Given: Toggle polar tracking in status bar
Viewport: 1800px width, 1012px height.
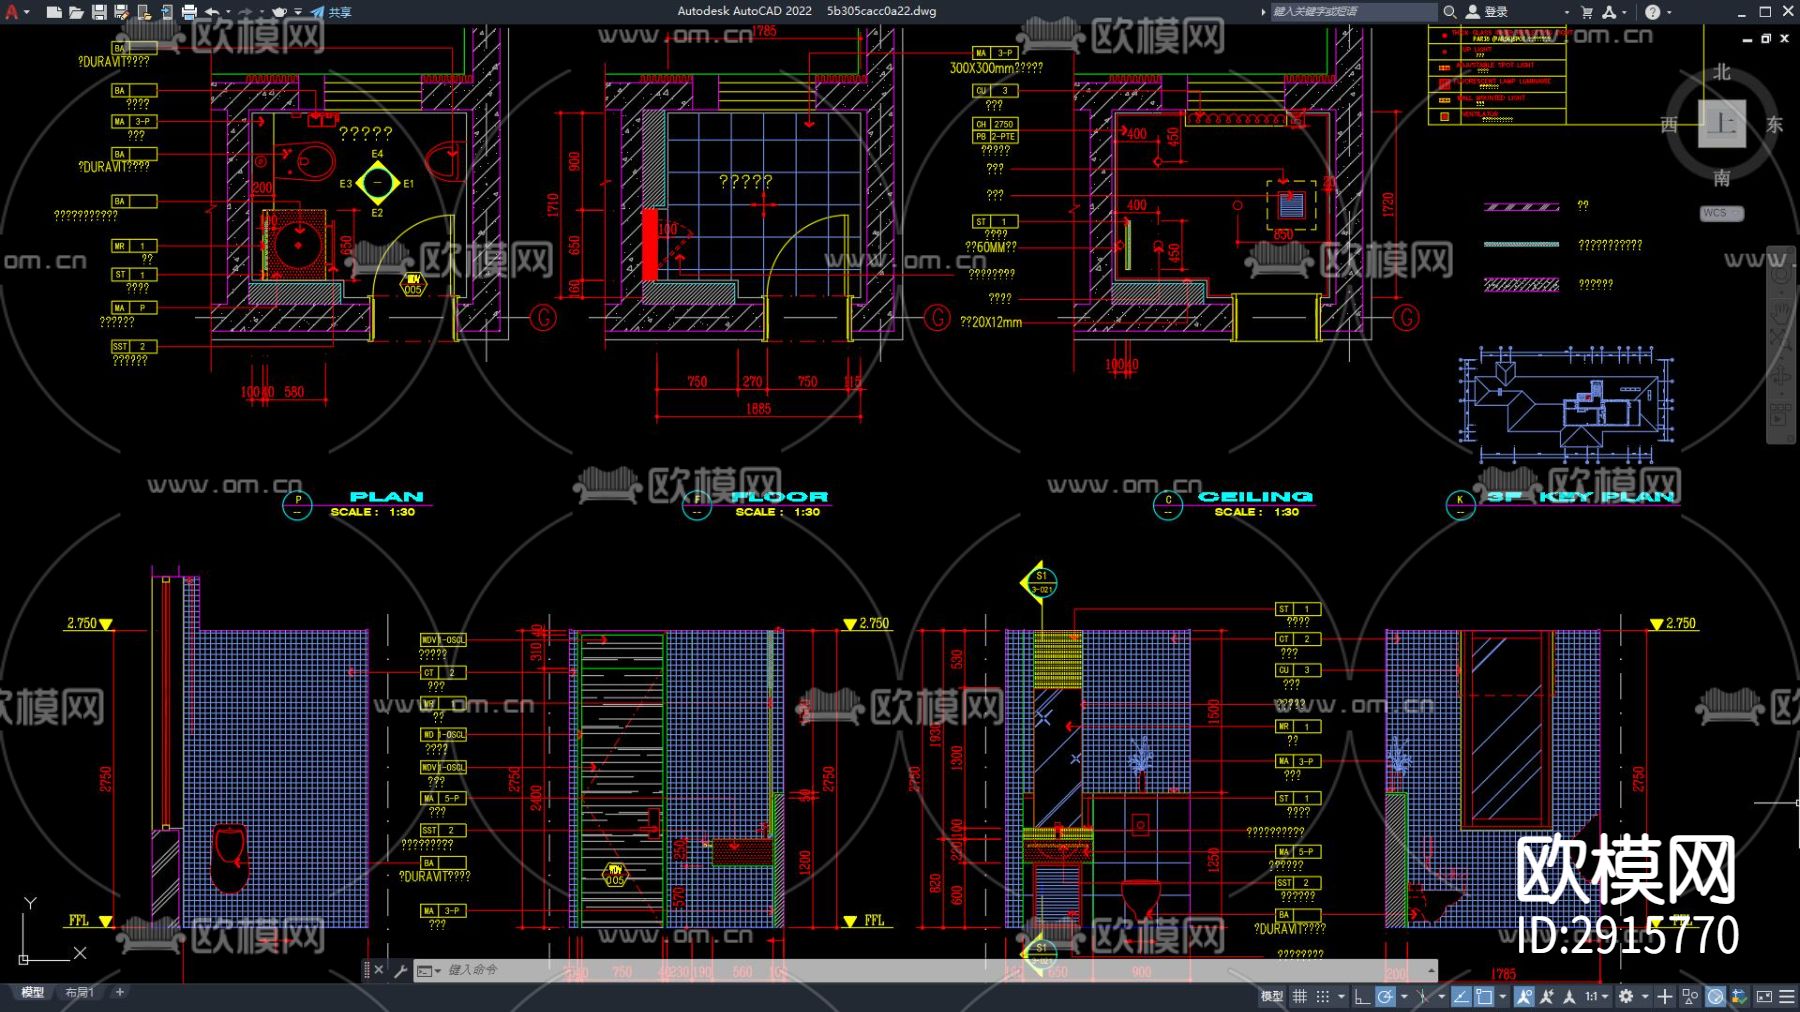Looking at the screenshot, I should pyautogui.click(x=1385, y=996).
